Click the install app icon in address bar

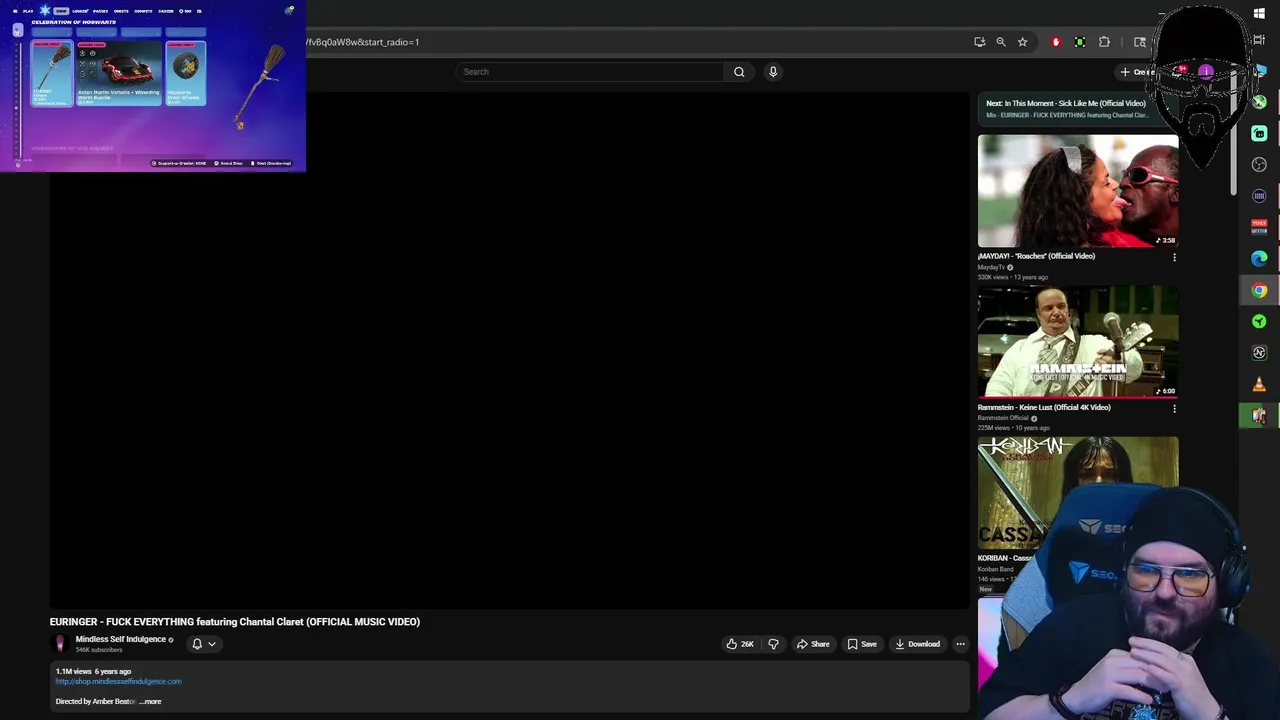coord(979,42)
